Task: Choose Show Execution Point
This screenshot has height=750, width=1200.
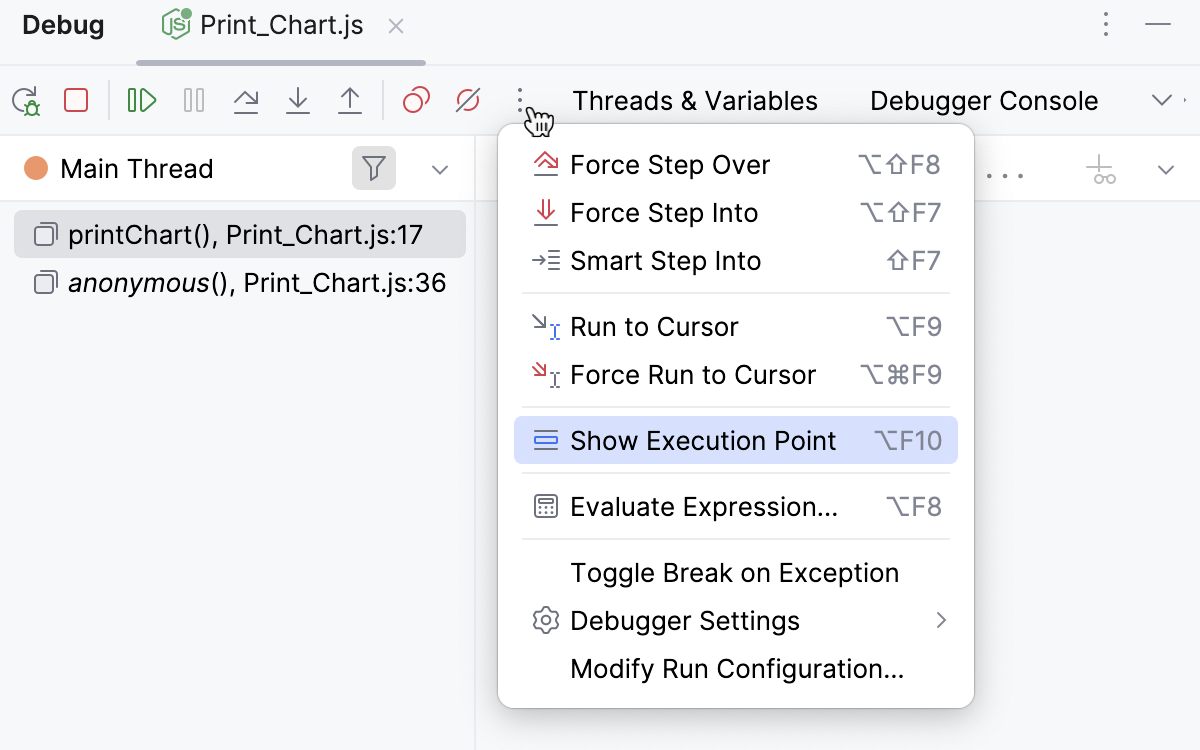Action: (703, 440)
